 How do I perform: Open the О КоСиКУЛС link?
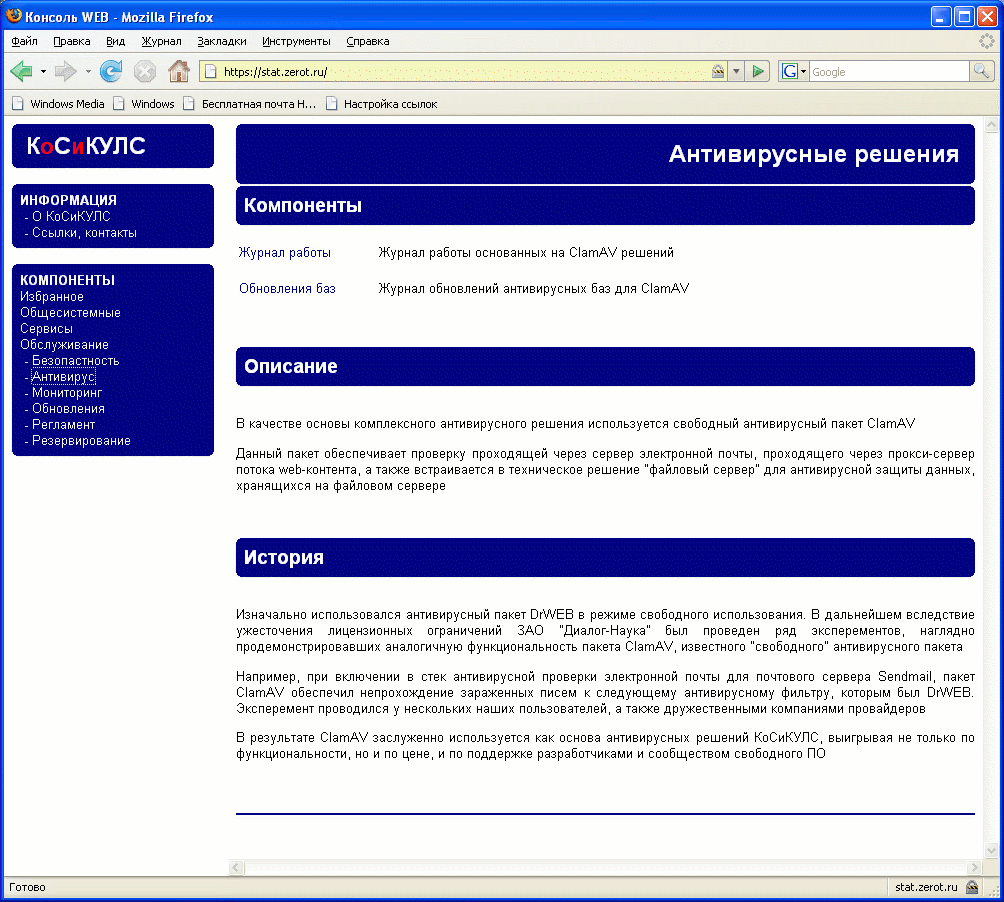pos(71,216)
